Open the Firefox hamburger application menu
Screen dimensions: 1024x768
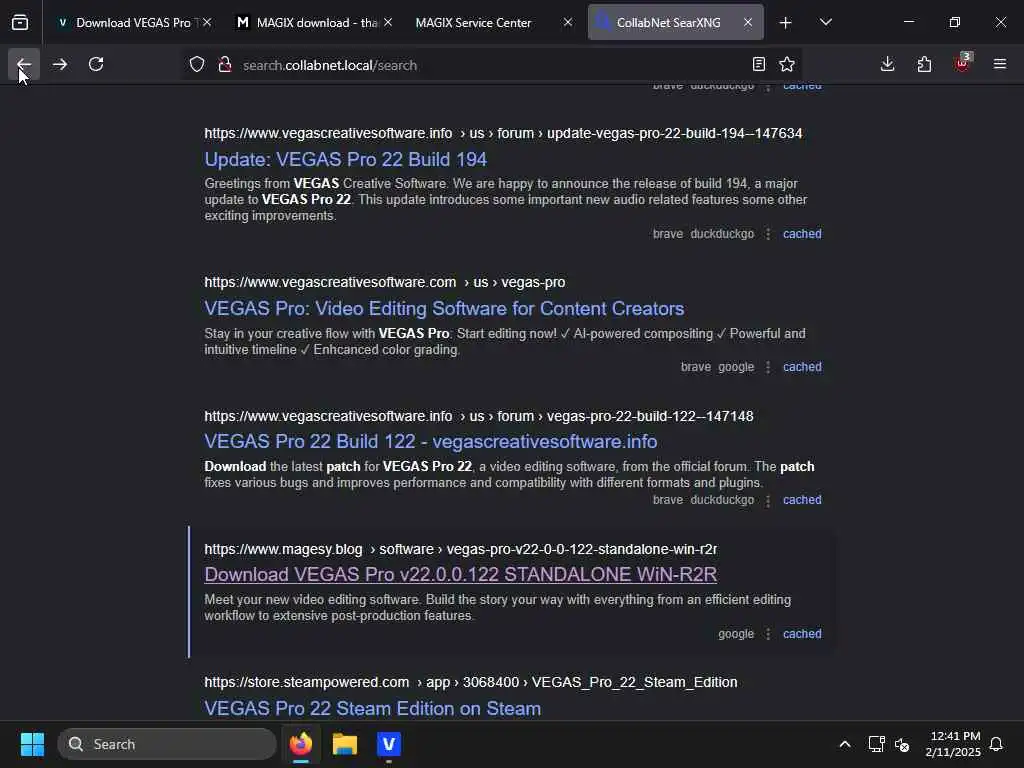999,64
